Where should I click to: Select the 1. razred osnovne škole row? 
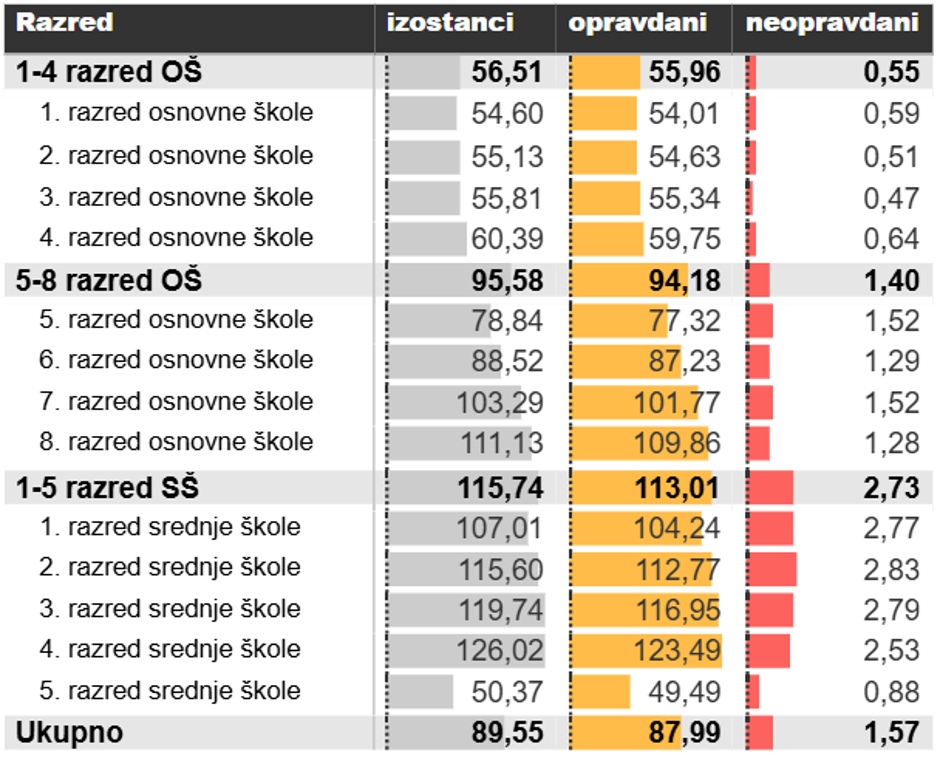(176, 113)
